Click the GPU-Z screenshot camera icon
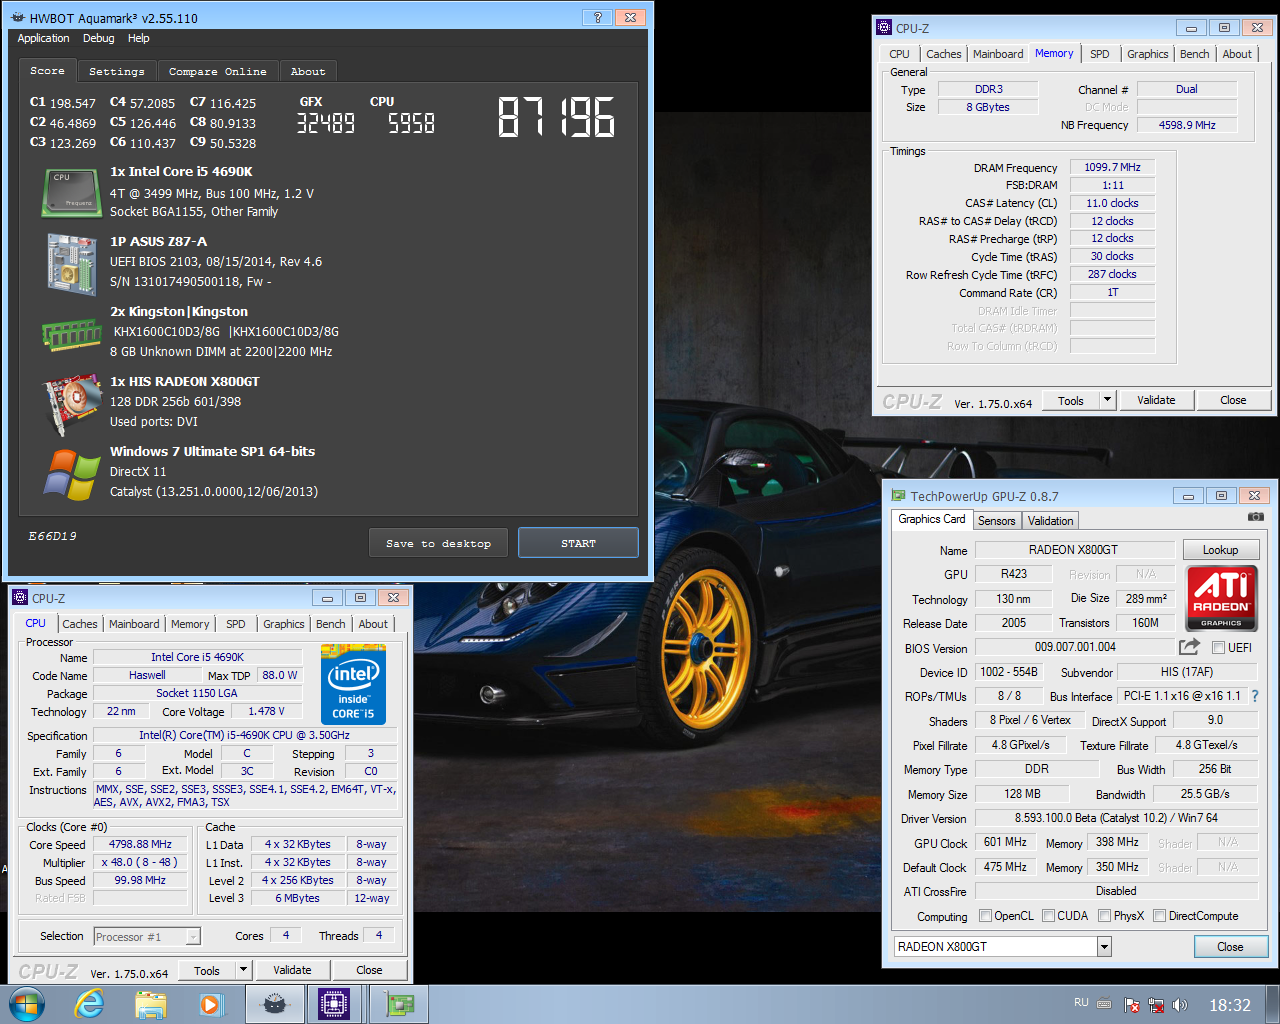This screenshot has height=1024, width=1280. [1255, 517]
